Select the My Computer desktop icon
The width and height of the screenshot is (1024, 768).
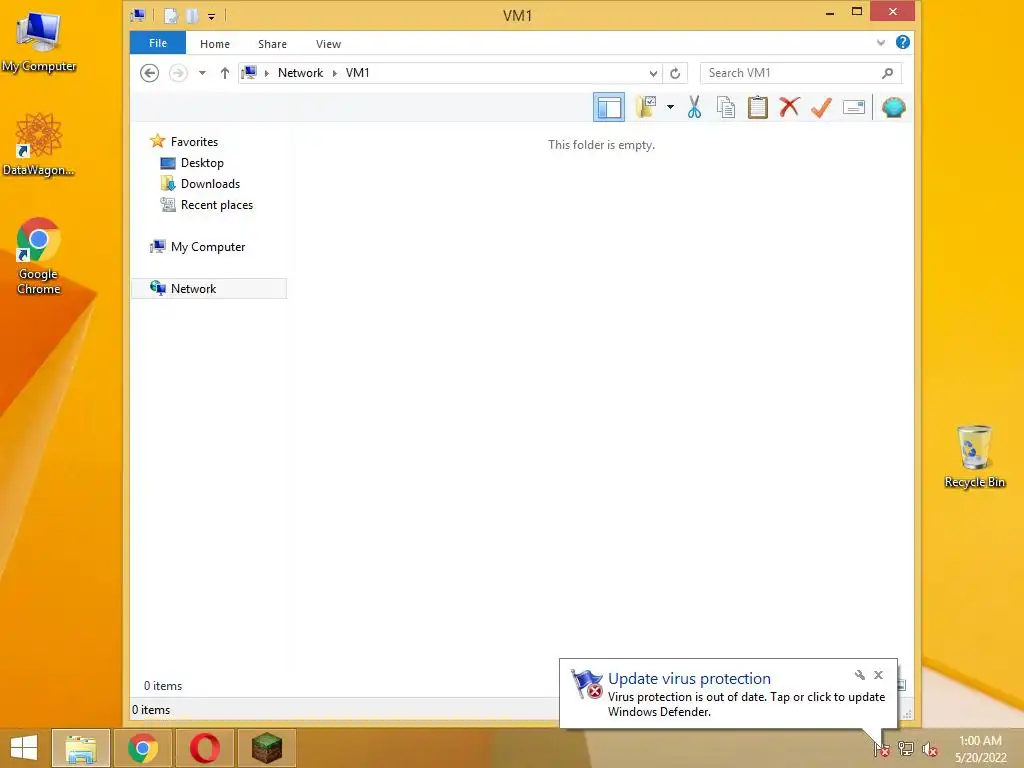click(x=39, y=42)
